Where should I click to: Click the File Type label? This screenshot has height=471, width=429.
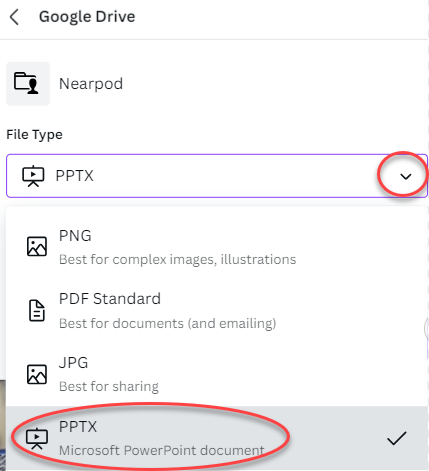point(34,135)
